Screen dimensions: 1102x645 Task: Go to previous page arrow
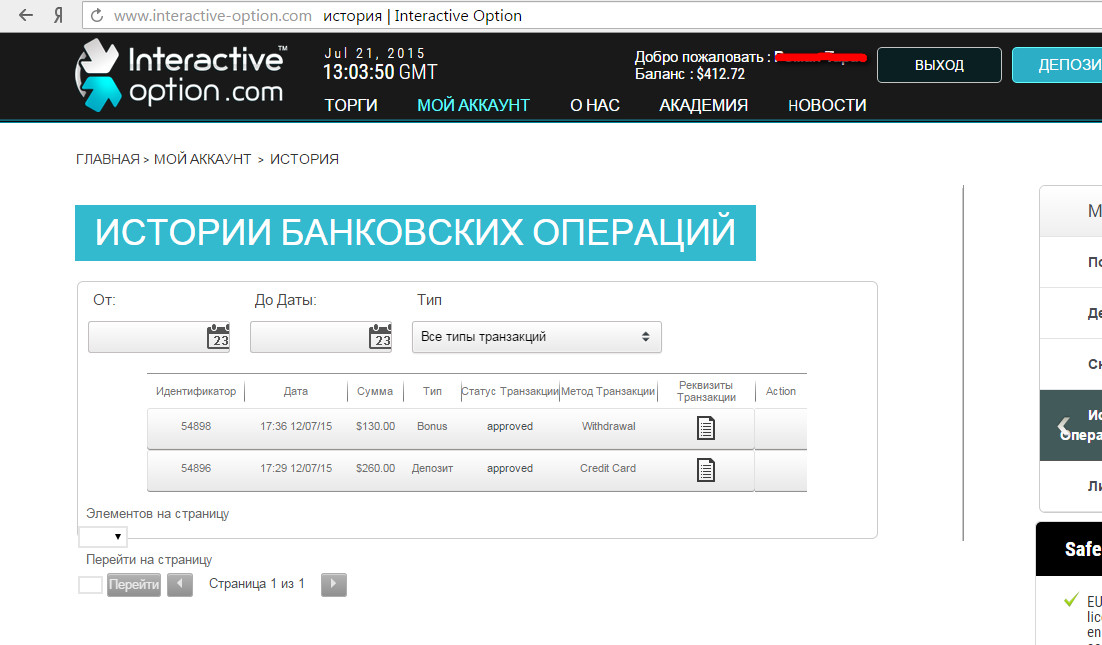[180, 585]
